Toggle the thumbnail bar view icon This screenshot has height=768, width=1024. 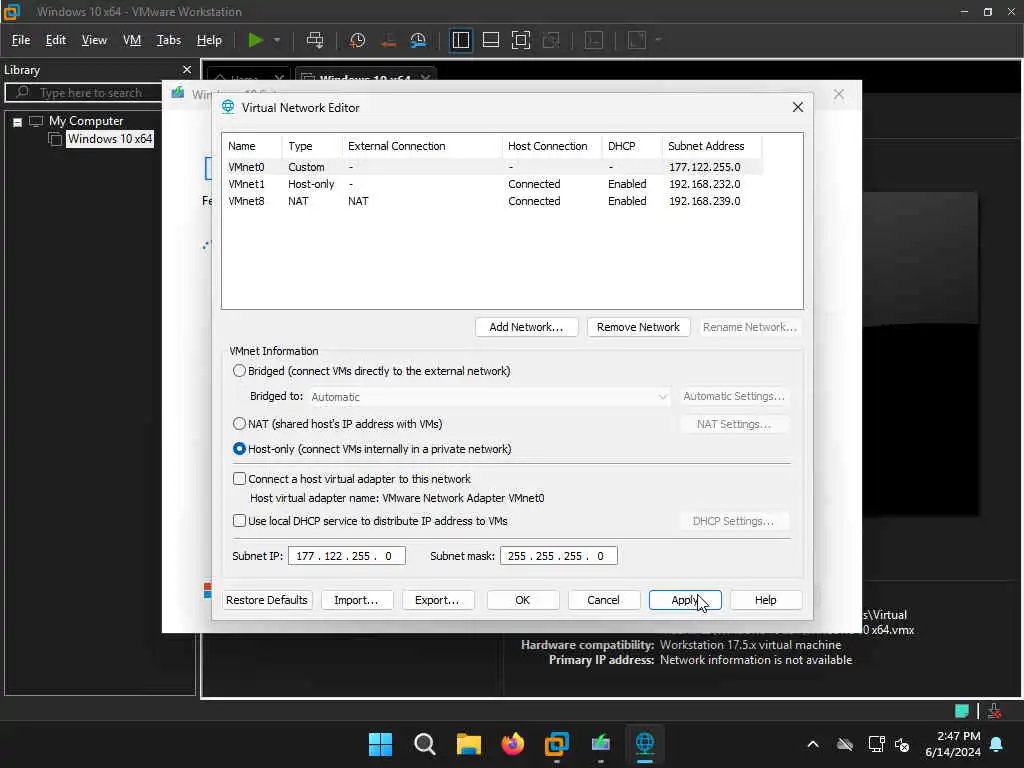click(x=490, y=40)
